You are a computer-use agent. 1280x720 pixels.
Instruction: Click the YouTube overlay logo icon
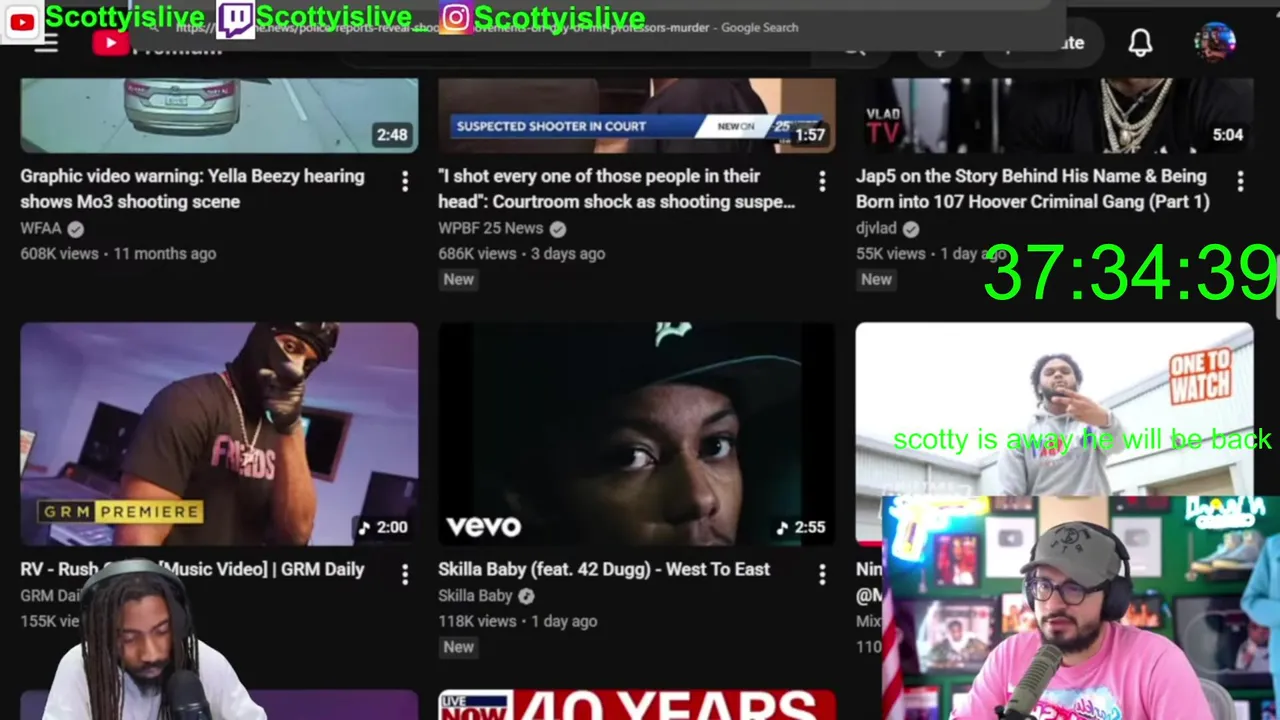[22, 20]
